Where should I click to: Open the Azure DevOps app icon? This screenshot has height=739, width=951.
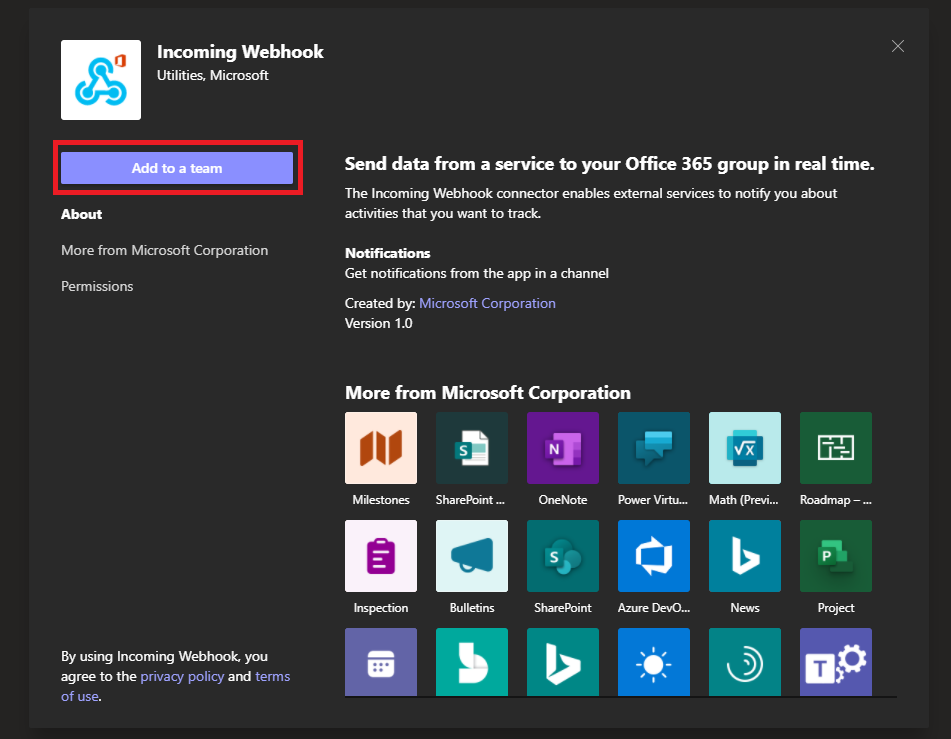click(x=654, y=556)
